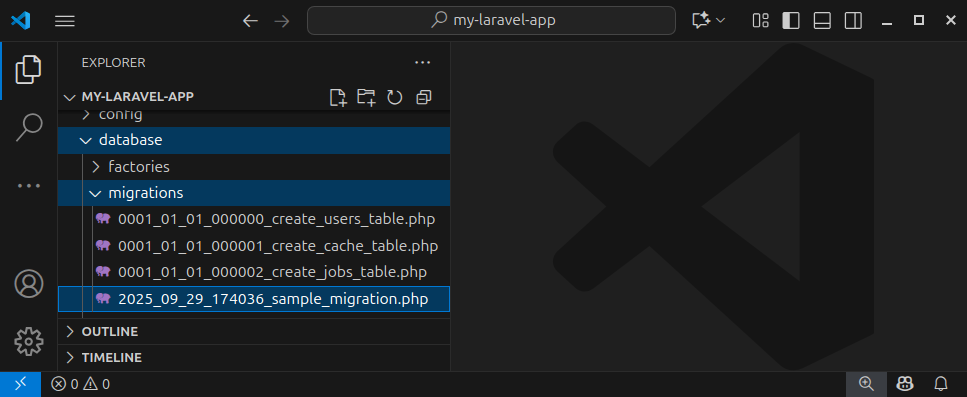The height and width of the screenshot is (397, 967).
Task: Refresh the Explorer tree
Action: 395,97
